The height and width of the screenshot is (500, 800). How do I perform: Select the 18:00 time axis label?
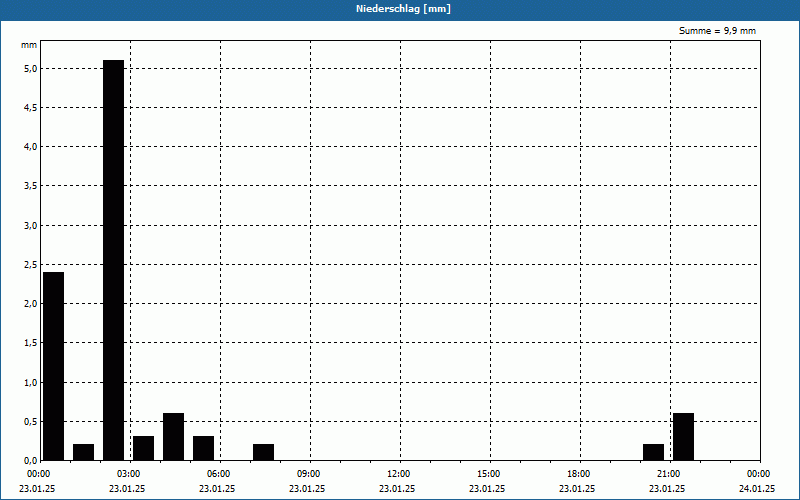pyautogui.click(x=578, y=473)
